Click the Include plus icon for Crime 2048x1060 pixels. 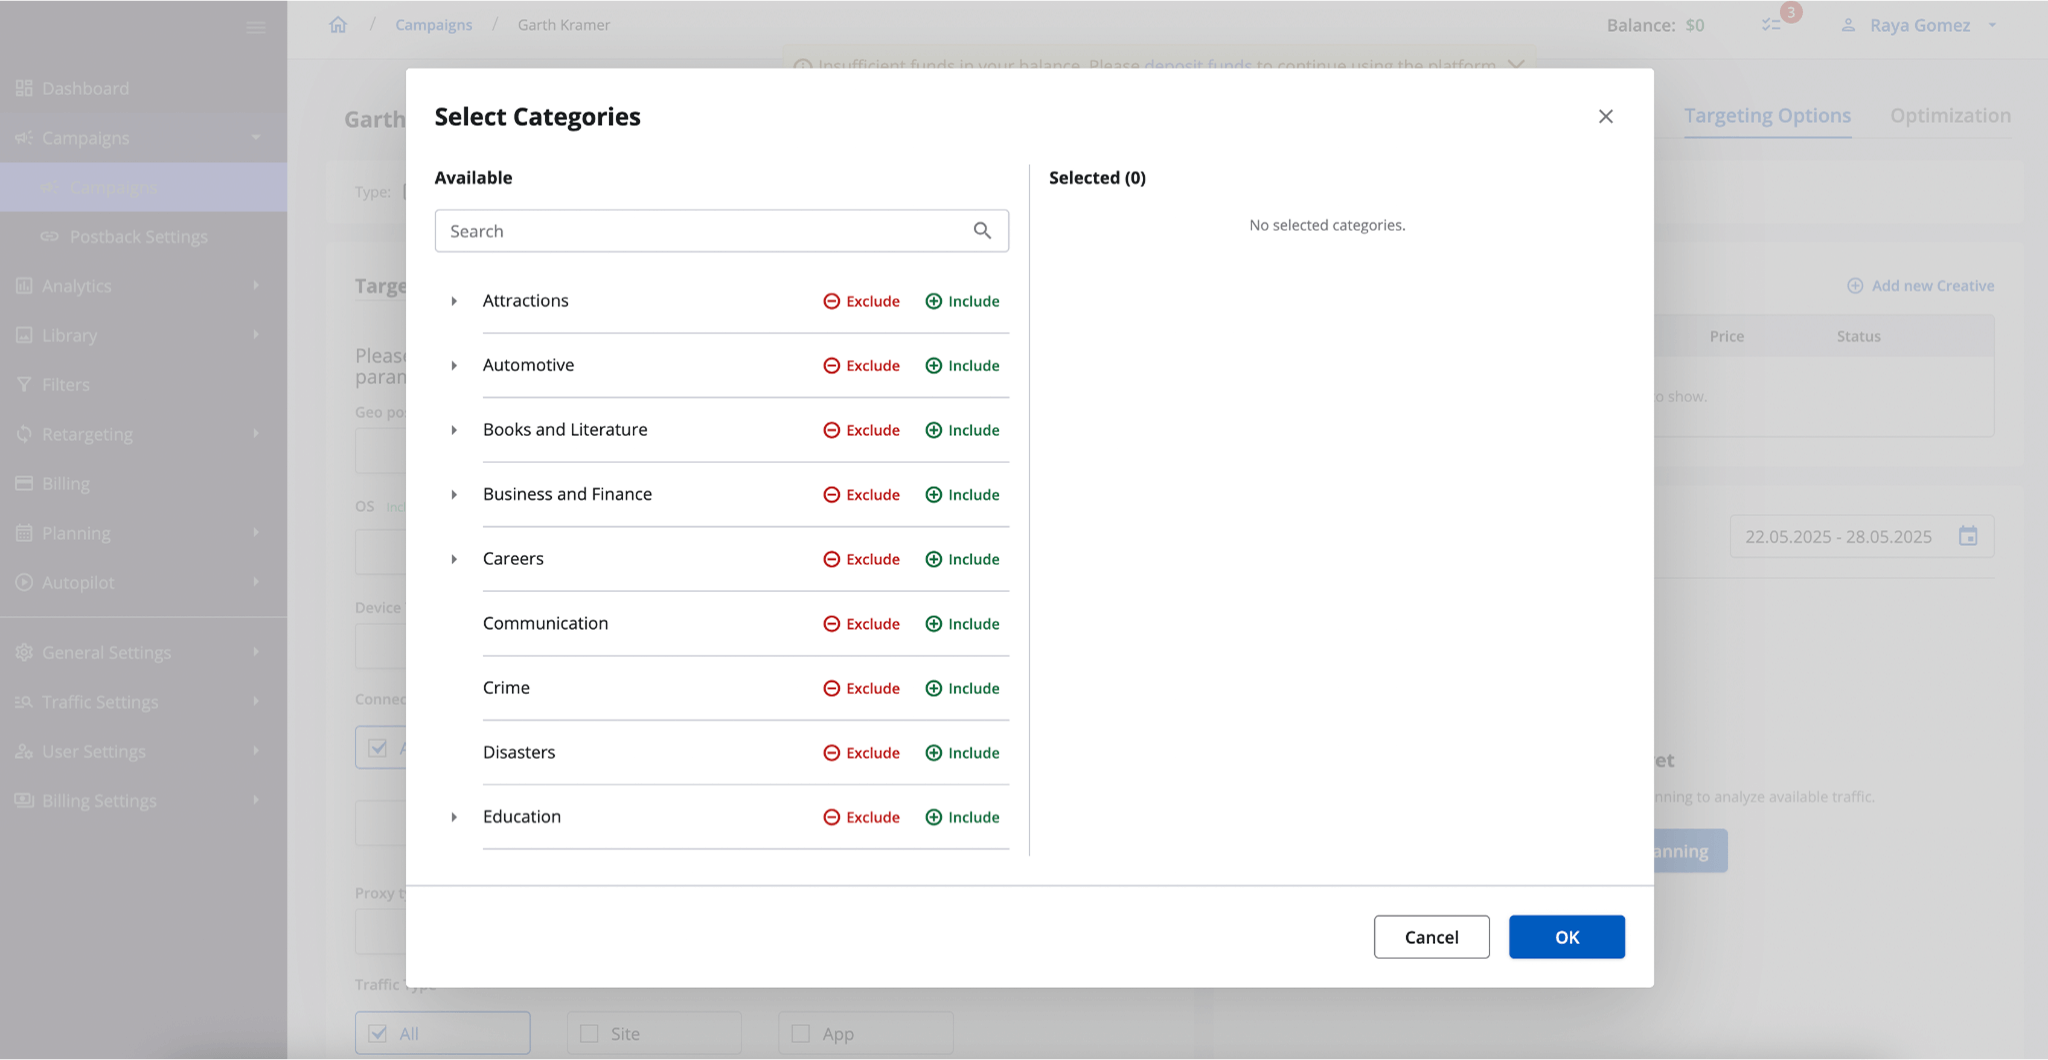933,688
